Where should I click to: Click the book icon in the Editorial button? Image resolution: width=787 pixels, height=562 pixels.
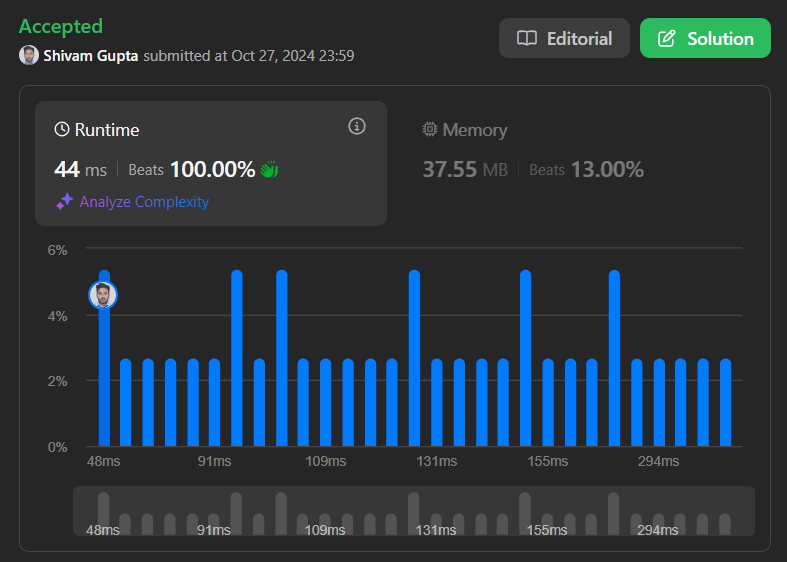527,38
